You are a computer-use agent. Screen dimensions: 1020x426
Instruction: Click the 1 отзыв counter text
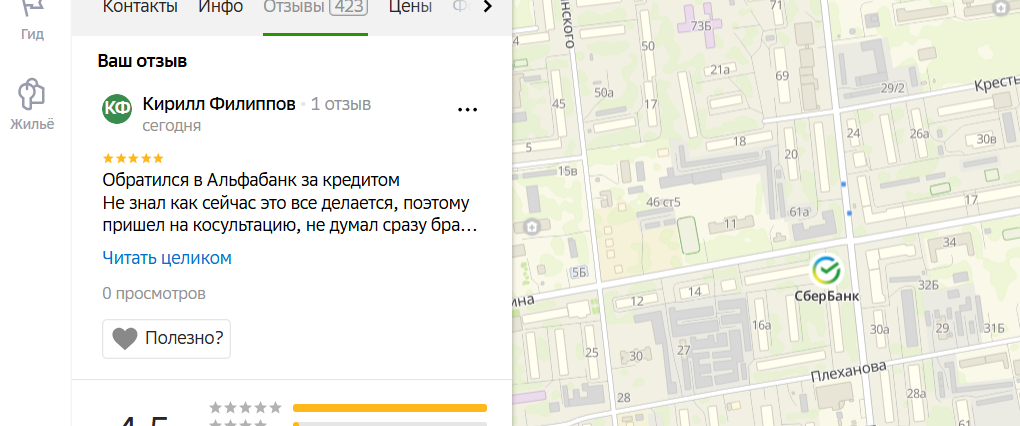341,104
